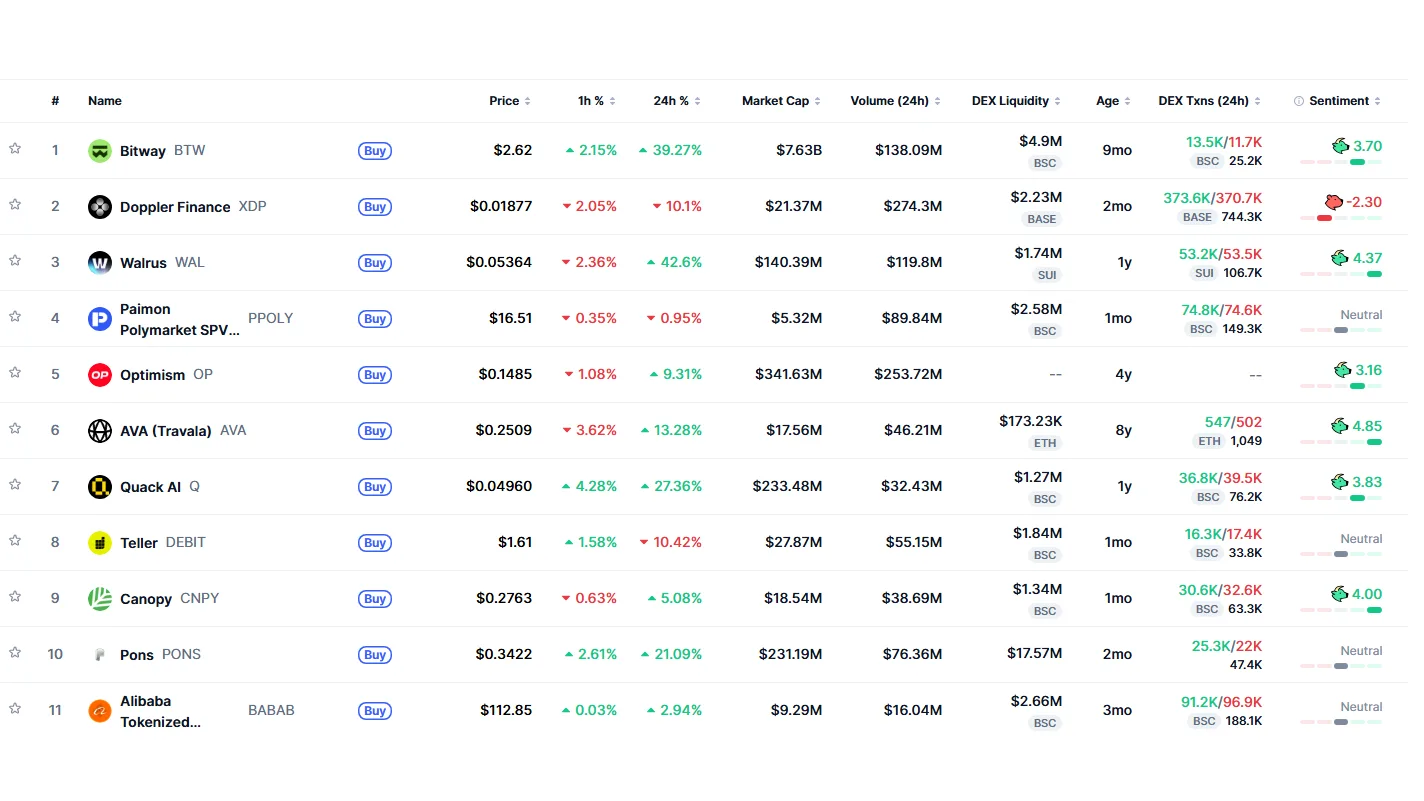Click Buy button for Bitway
This screenshot has width=1424, height=801.
coord(375,151)
